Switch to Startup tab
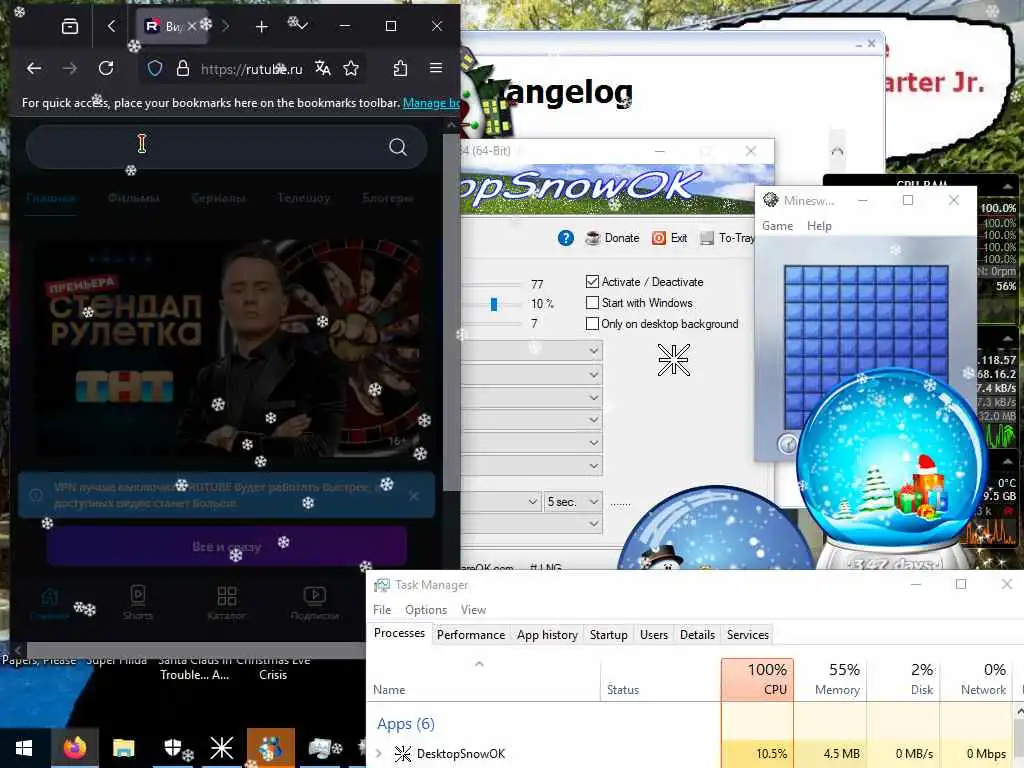The height and width of the screenshot is (768, 1024). point(609,635)
